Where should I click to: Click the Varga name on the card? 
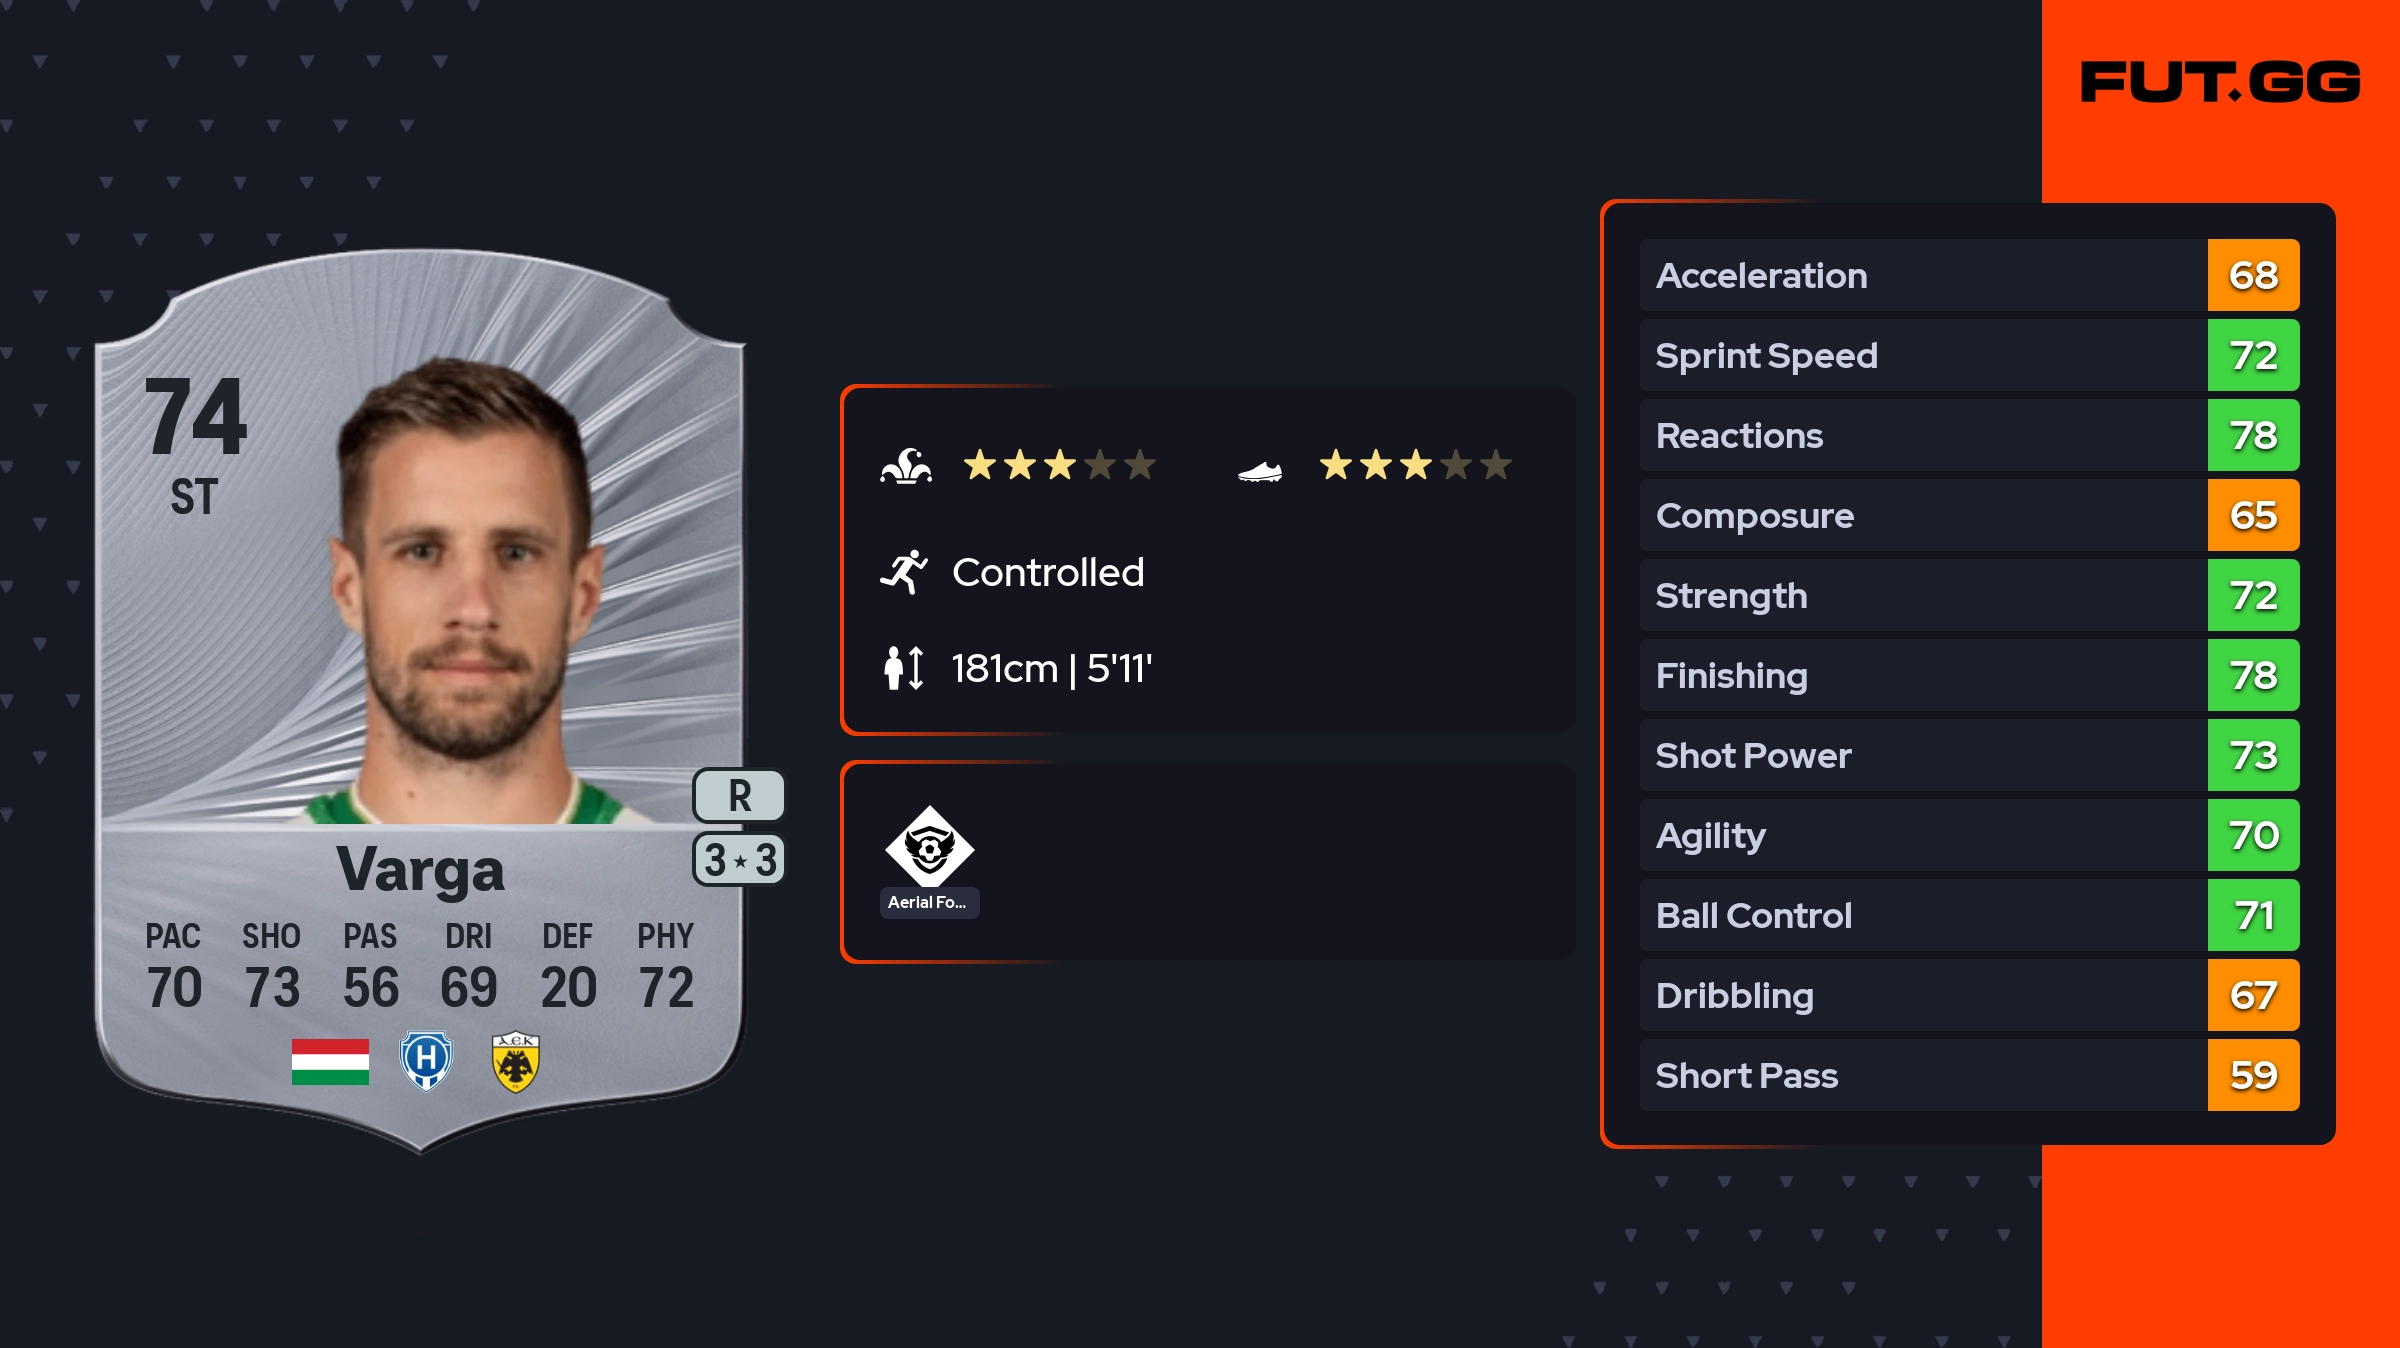420,870
